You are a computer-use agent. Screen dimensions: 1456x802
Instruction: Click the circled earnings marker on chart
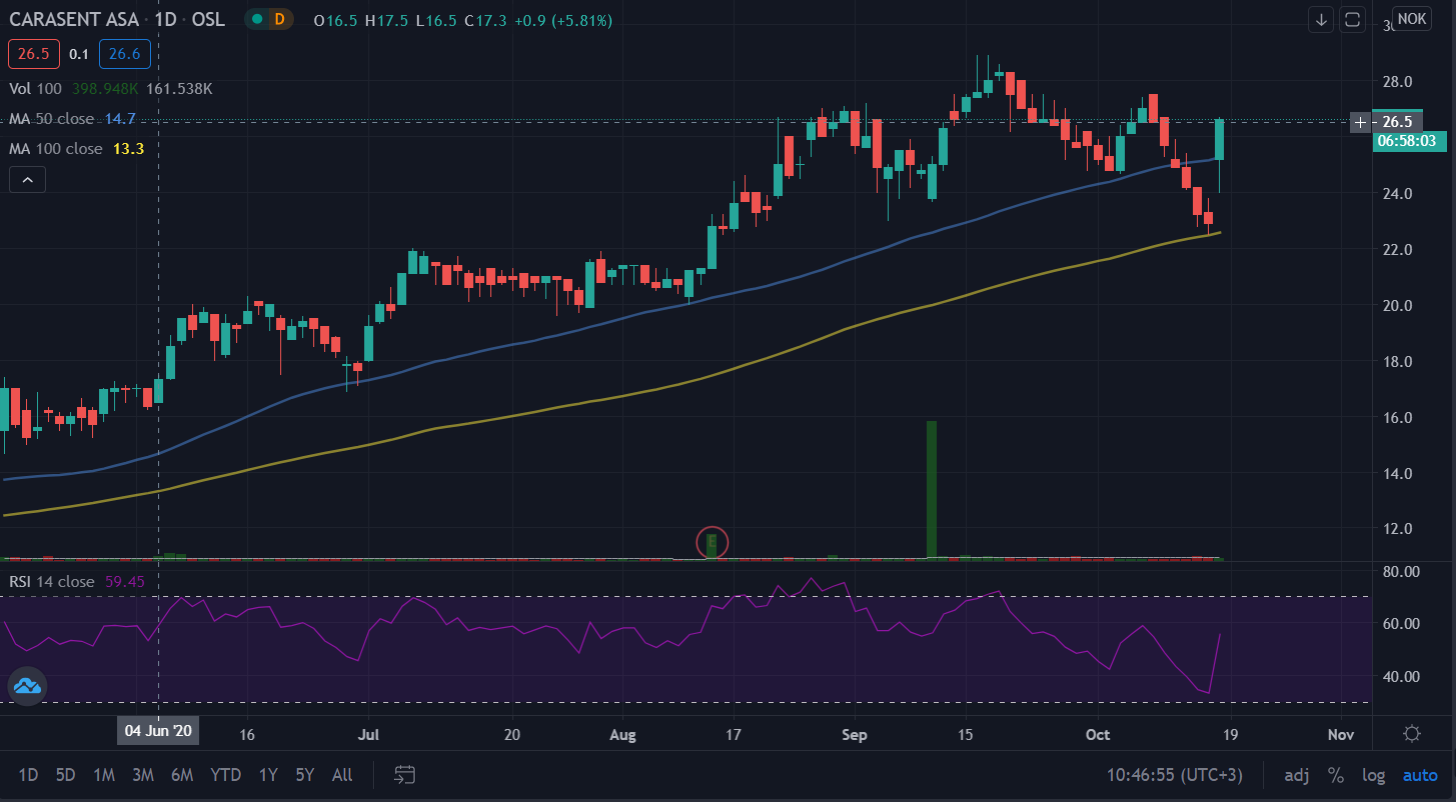[x=712, y=543]
